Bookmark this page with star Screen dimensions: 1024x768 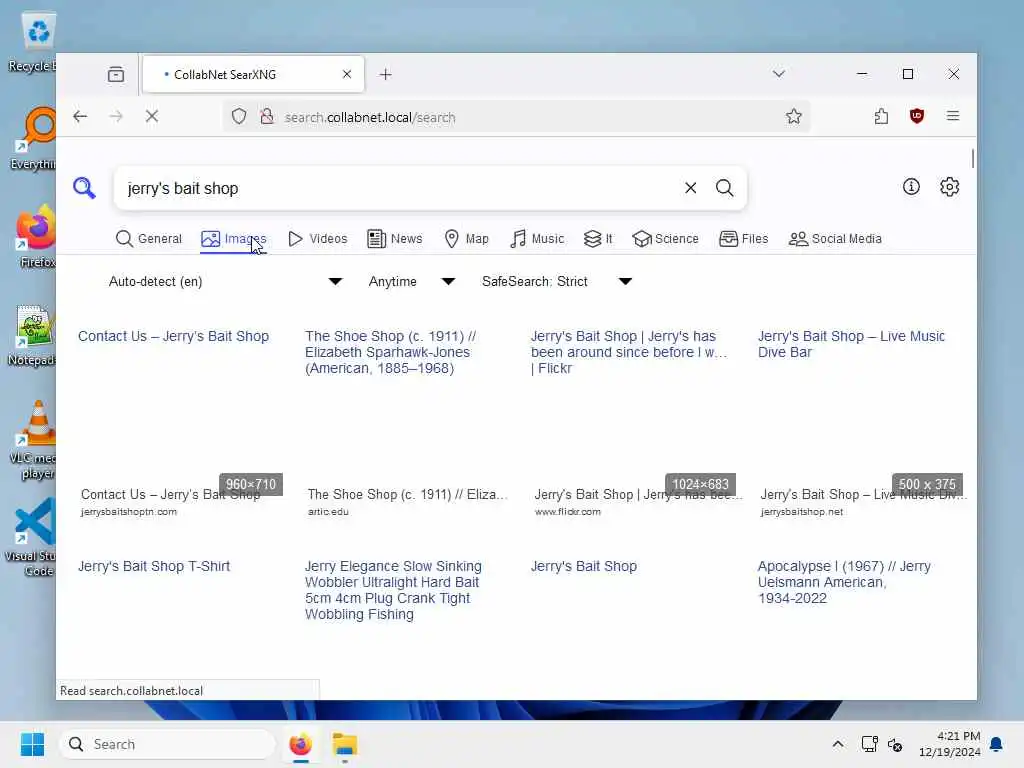pos(793,116)
